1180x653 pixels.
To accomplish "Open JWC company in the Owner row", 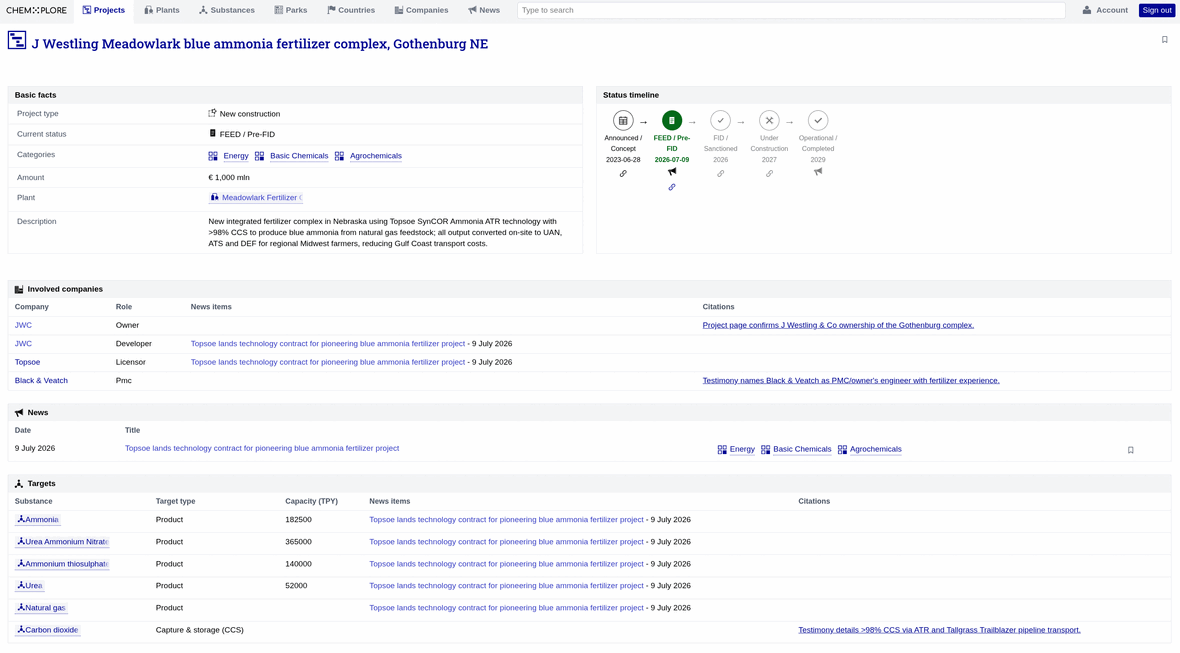I will pyautogui.click(x=23, y=325).
